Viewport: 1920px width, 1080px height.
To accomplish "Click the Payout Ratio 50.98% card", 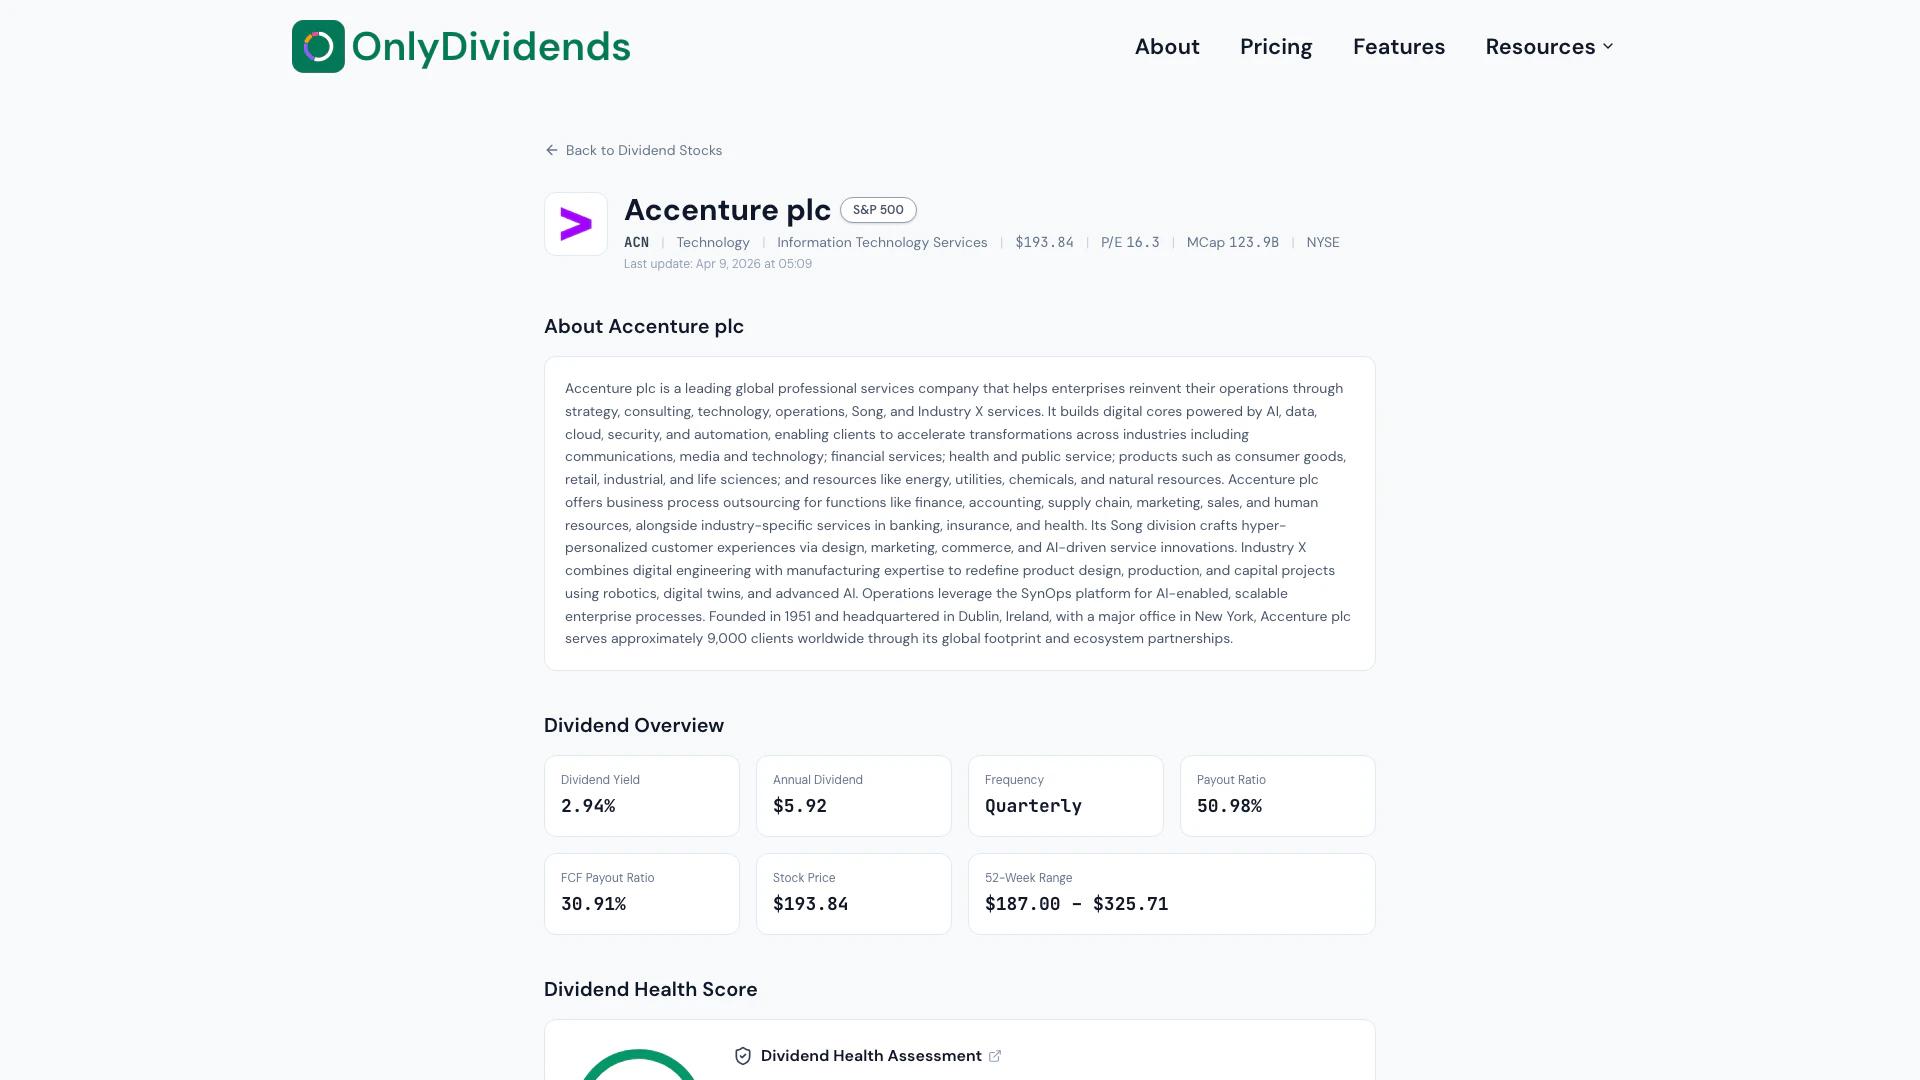I will [1278, 796].
